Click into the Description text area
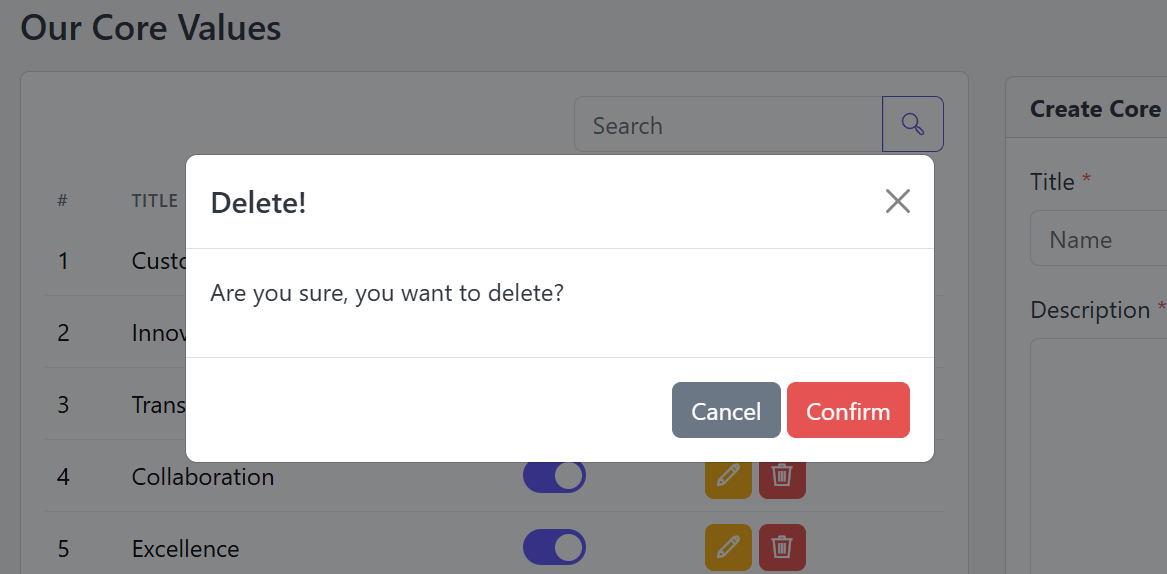 (x=1098, y=456)
